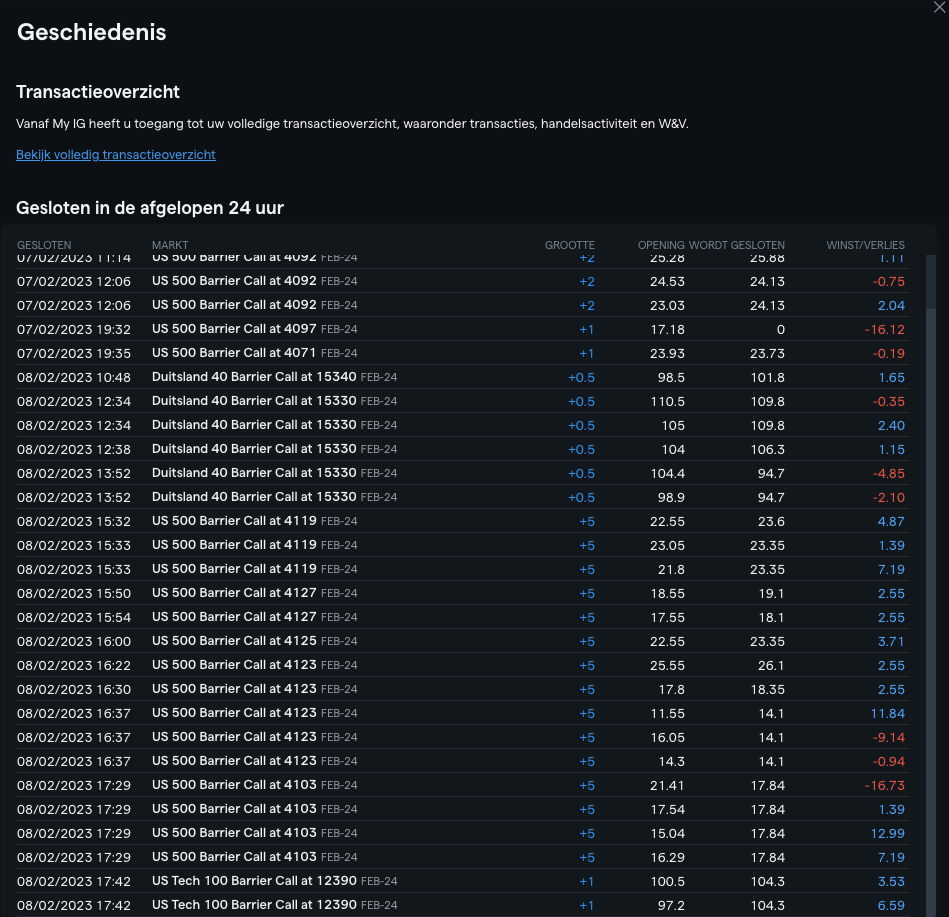This screenshot has height=917, width=949.
Task: Open the 'Bekijk volledig transactieoverzicht' link
Action: click(116, 155)
